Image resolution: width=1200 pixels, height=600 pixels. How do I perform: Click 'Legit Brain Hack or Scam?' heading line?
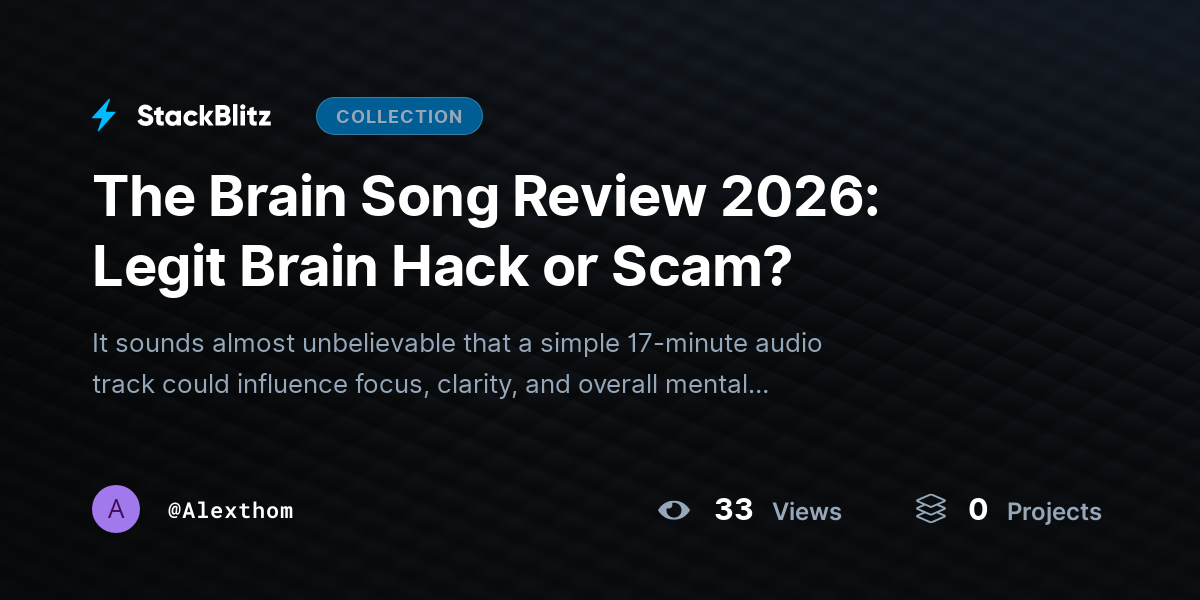pos(442,267)
